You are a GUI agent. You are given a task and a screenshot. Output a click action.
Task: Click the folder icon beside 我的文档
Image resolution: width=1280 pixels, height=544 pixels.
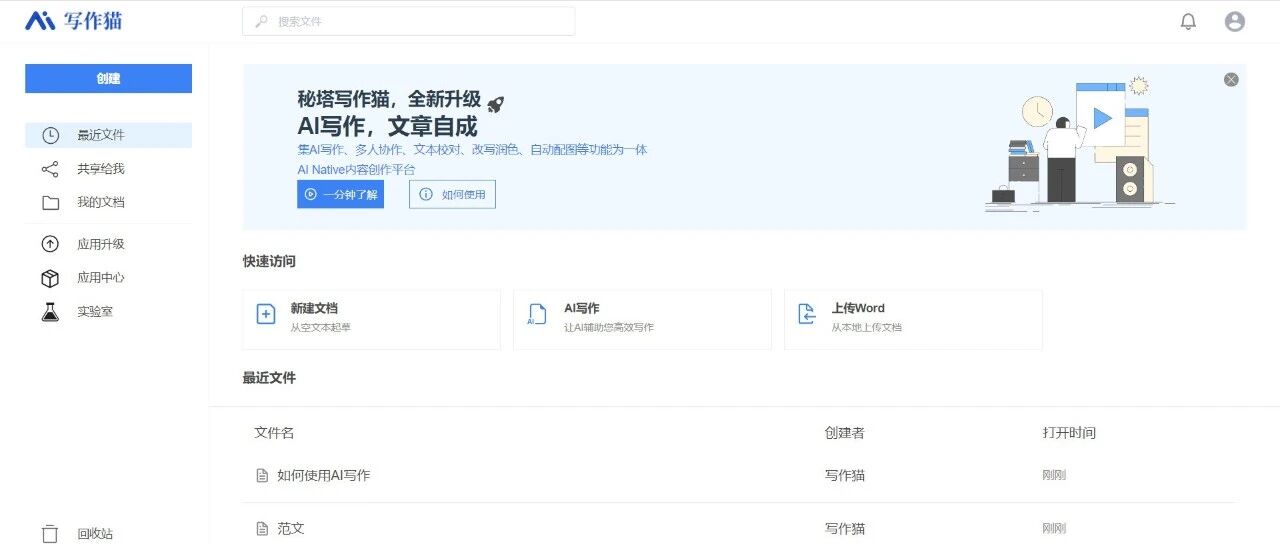(x=50, y=203)
